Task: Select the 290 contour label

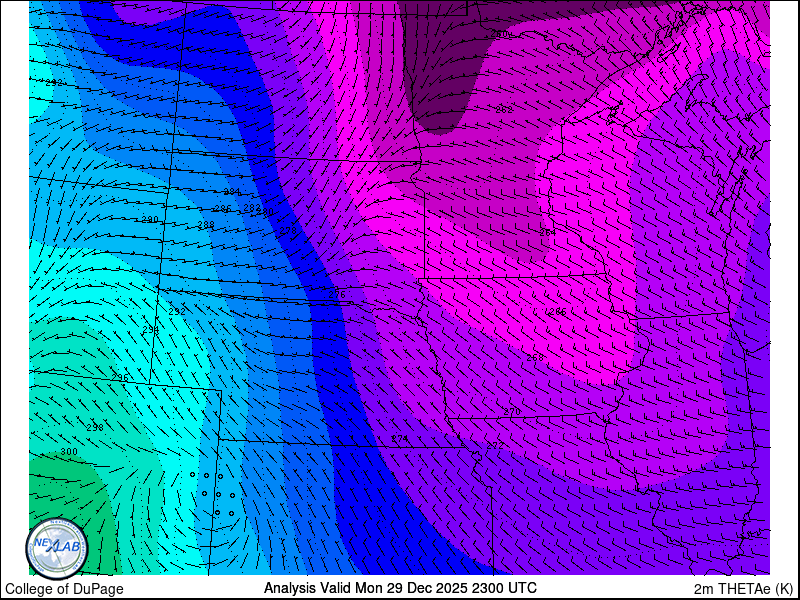Action: pyautogui.click(x=150, y=219)
